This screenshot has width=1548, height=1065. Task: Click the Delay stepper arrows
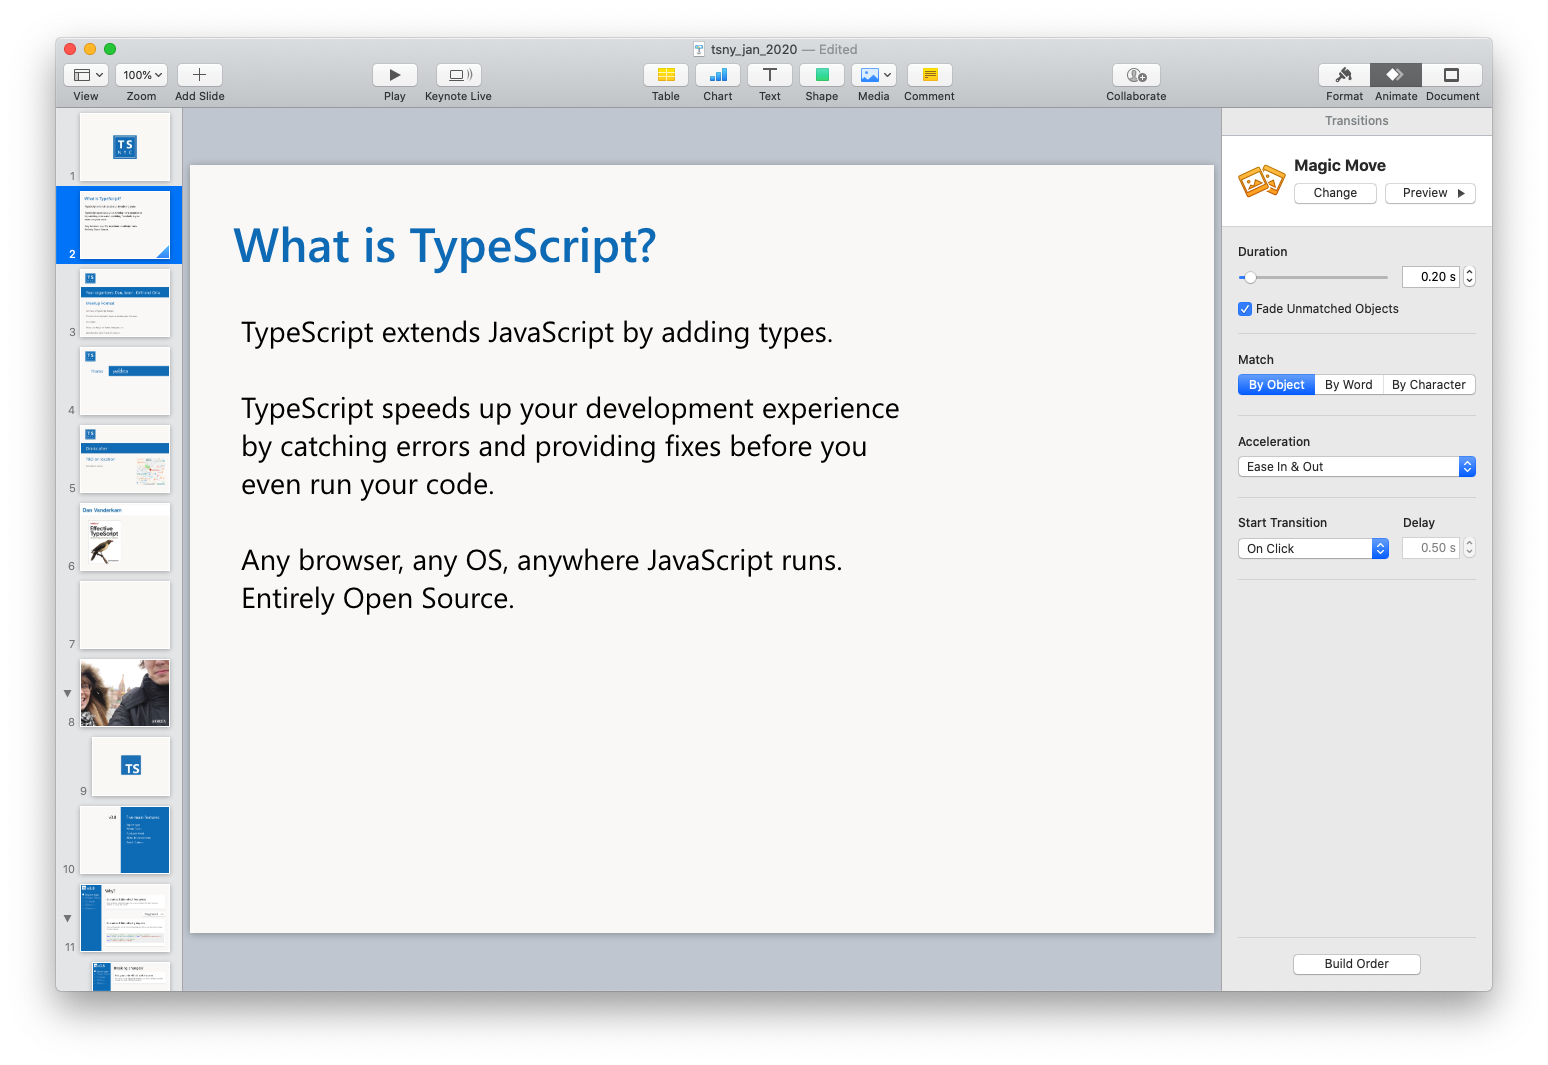(x=1469, y=548)
